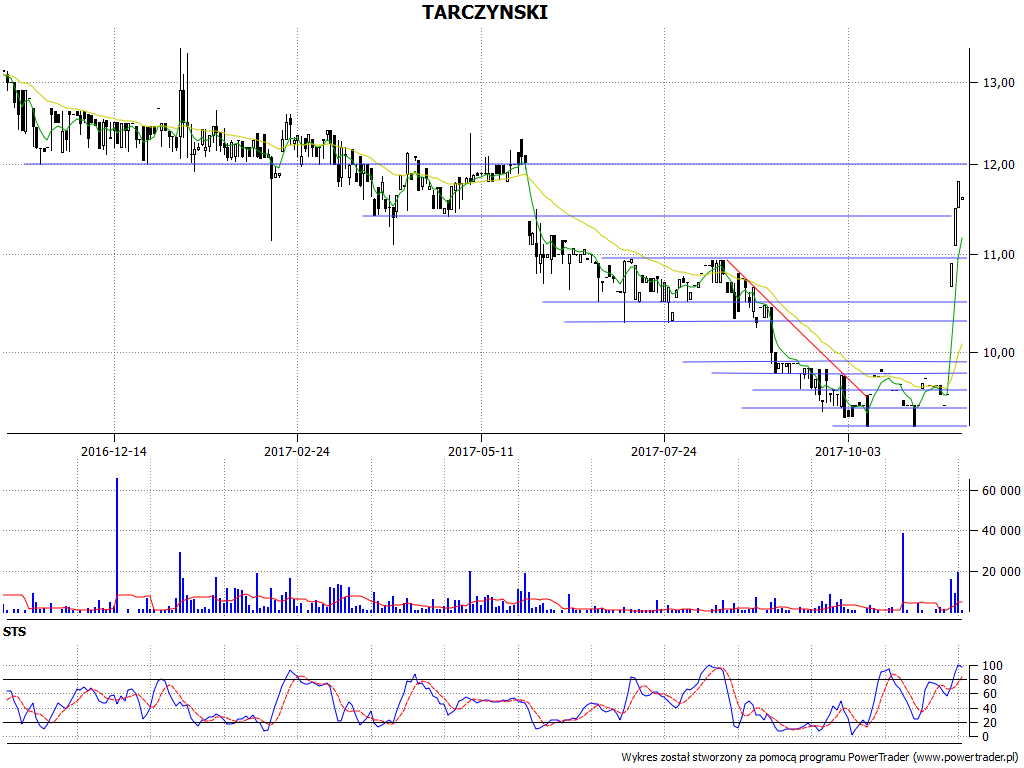
Task: Click the 60 level on STS axis
Action: tap(989, 694)
